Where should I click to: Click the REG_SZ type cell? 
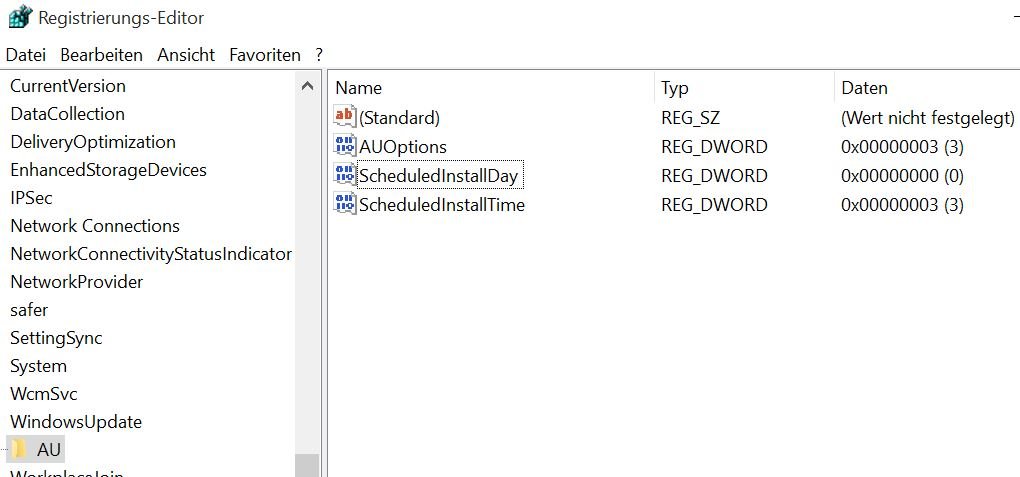coord(690,118)
